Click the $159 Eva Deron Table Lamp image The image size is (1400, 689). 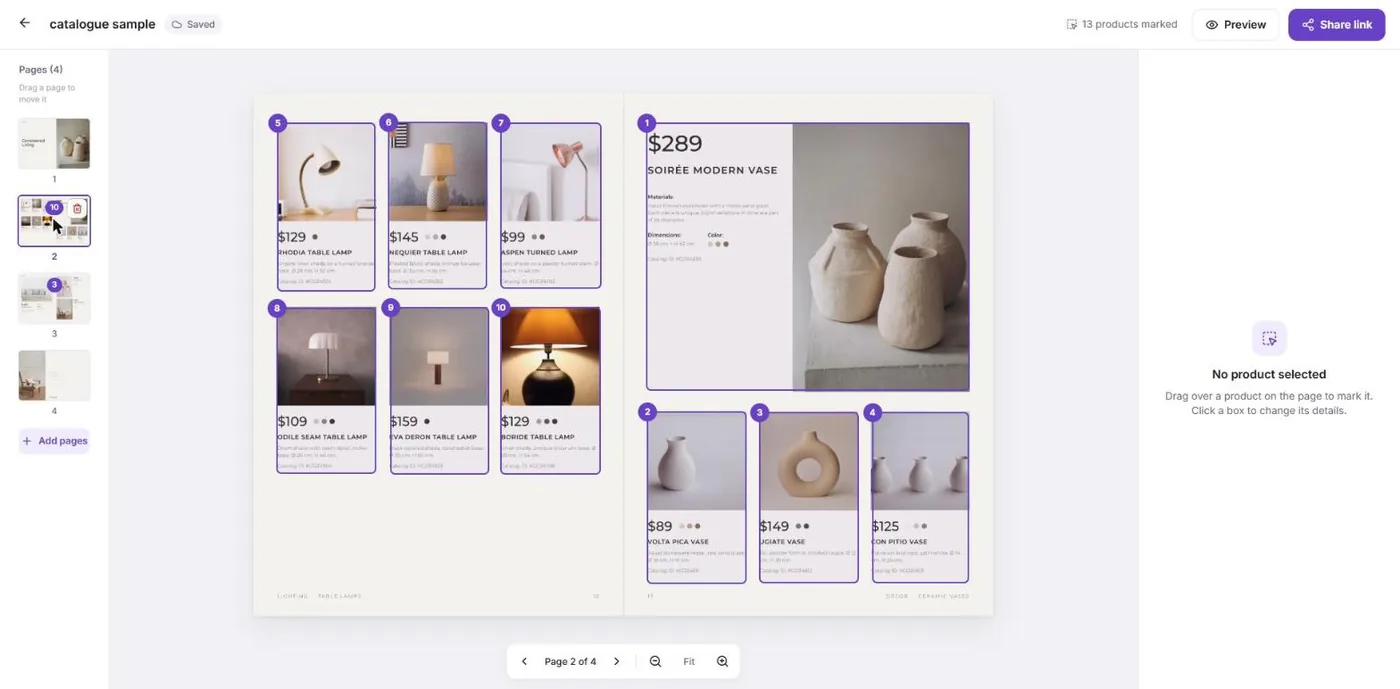439,357
